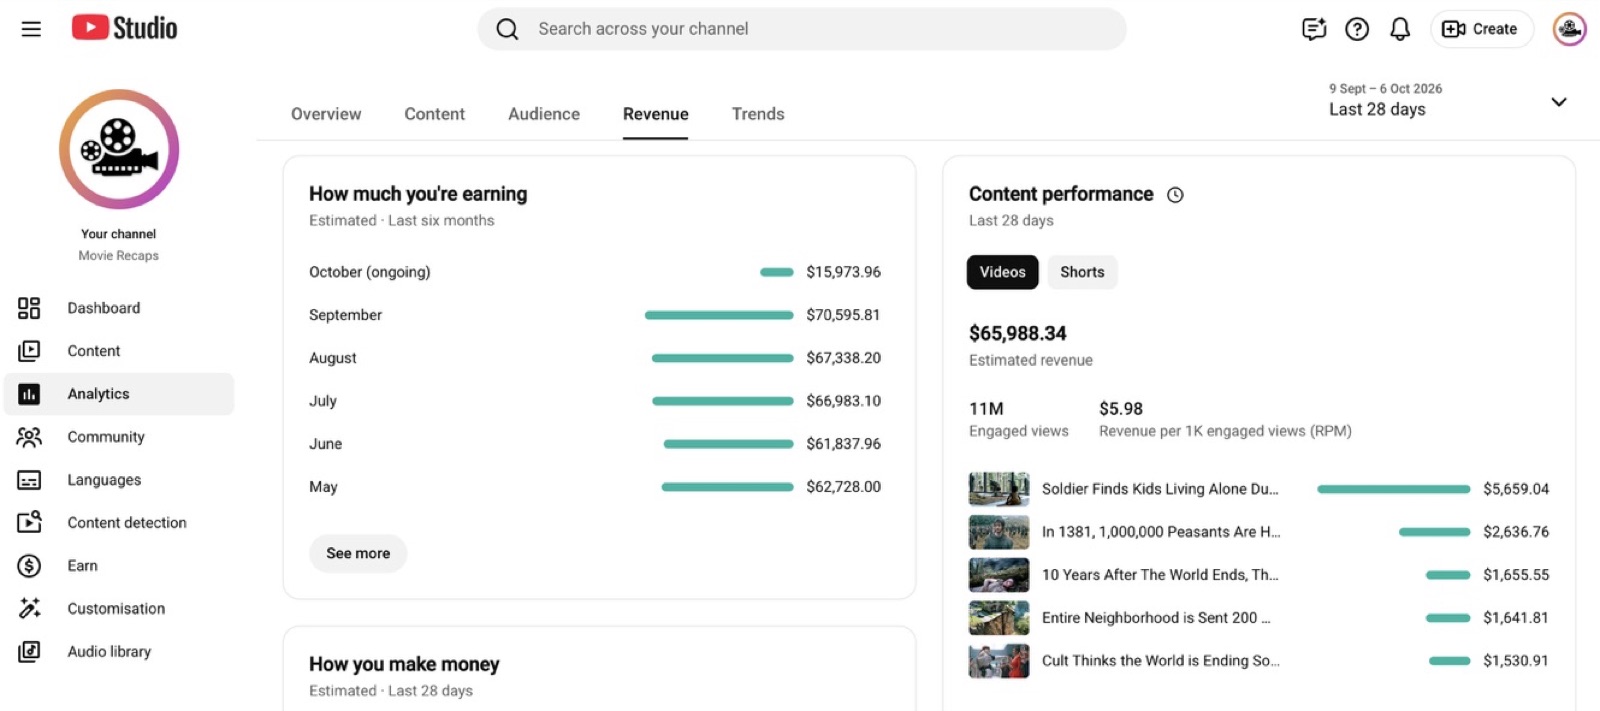The image size is (1600, 711).
Task: Click the Languages subtitles icon
Action: coord(29,480)
